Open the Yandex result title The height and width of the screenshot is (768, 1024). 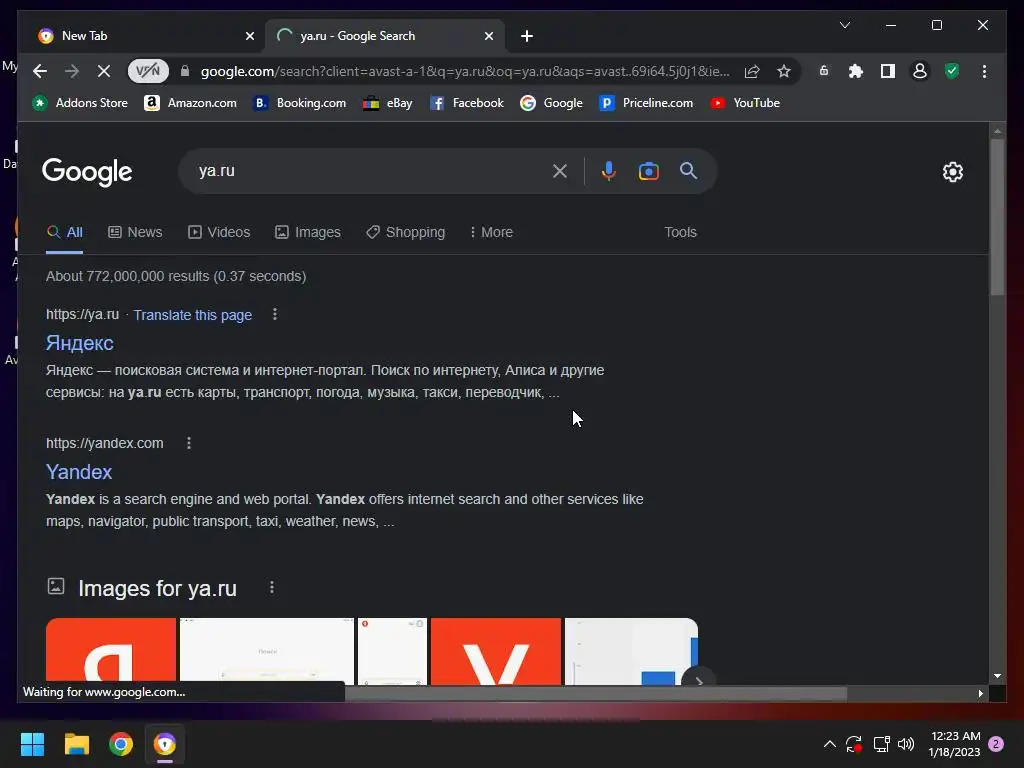click(79, 472)
